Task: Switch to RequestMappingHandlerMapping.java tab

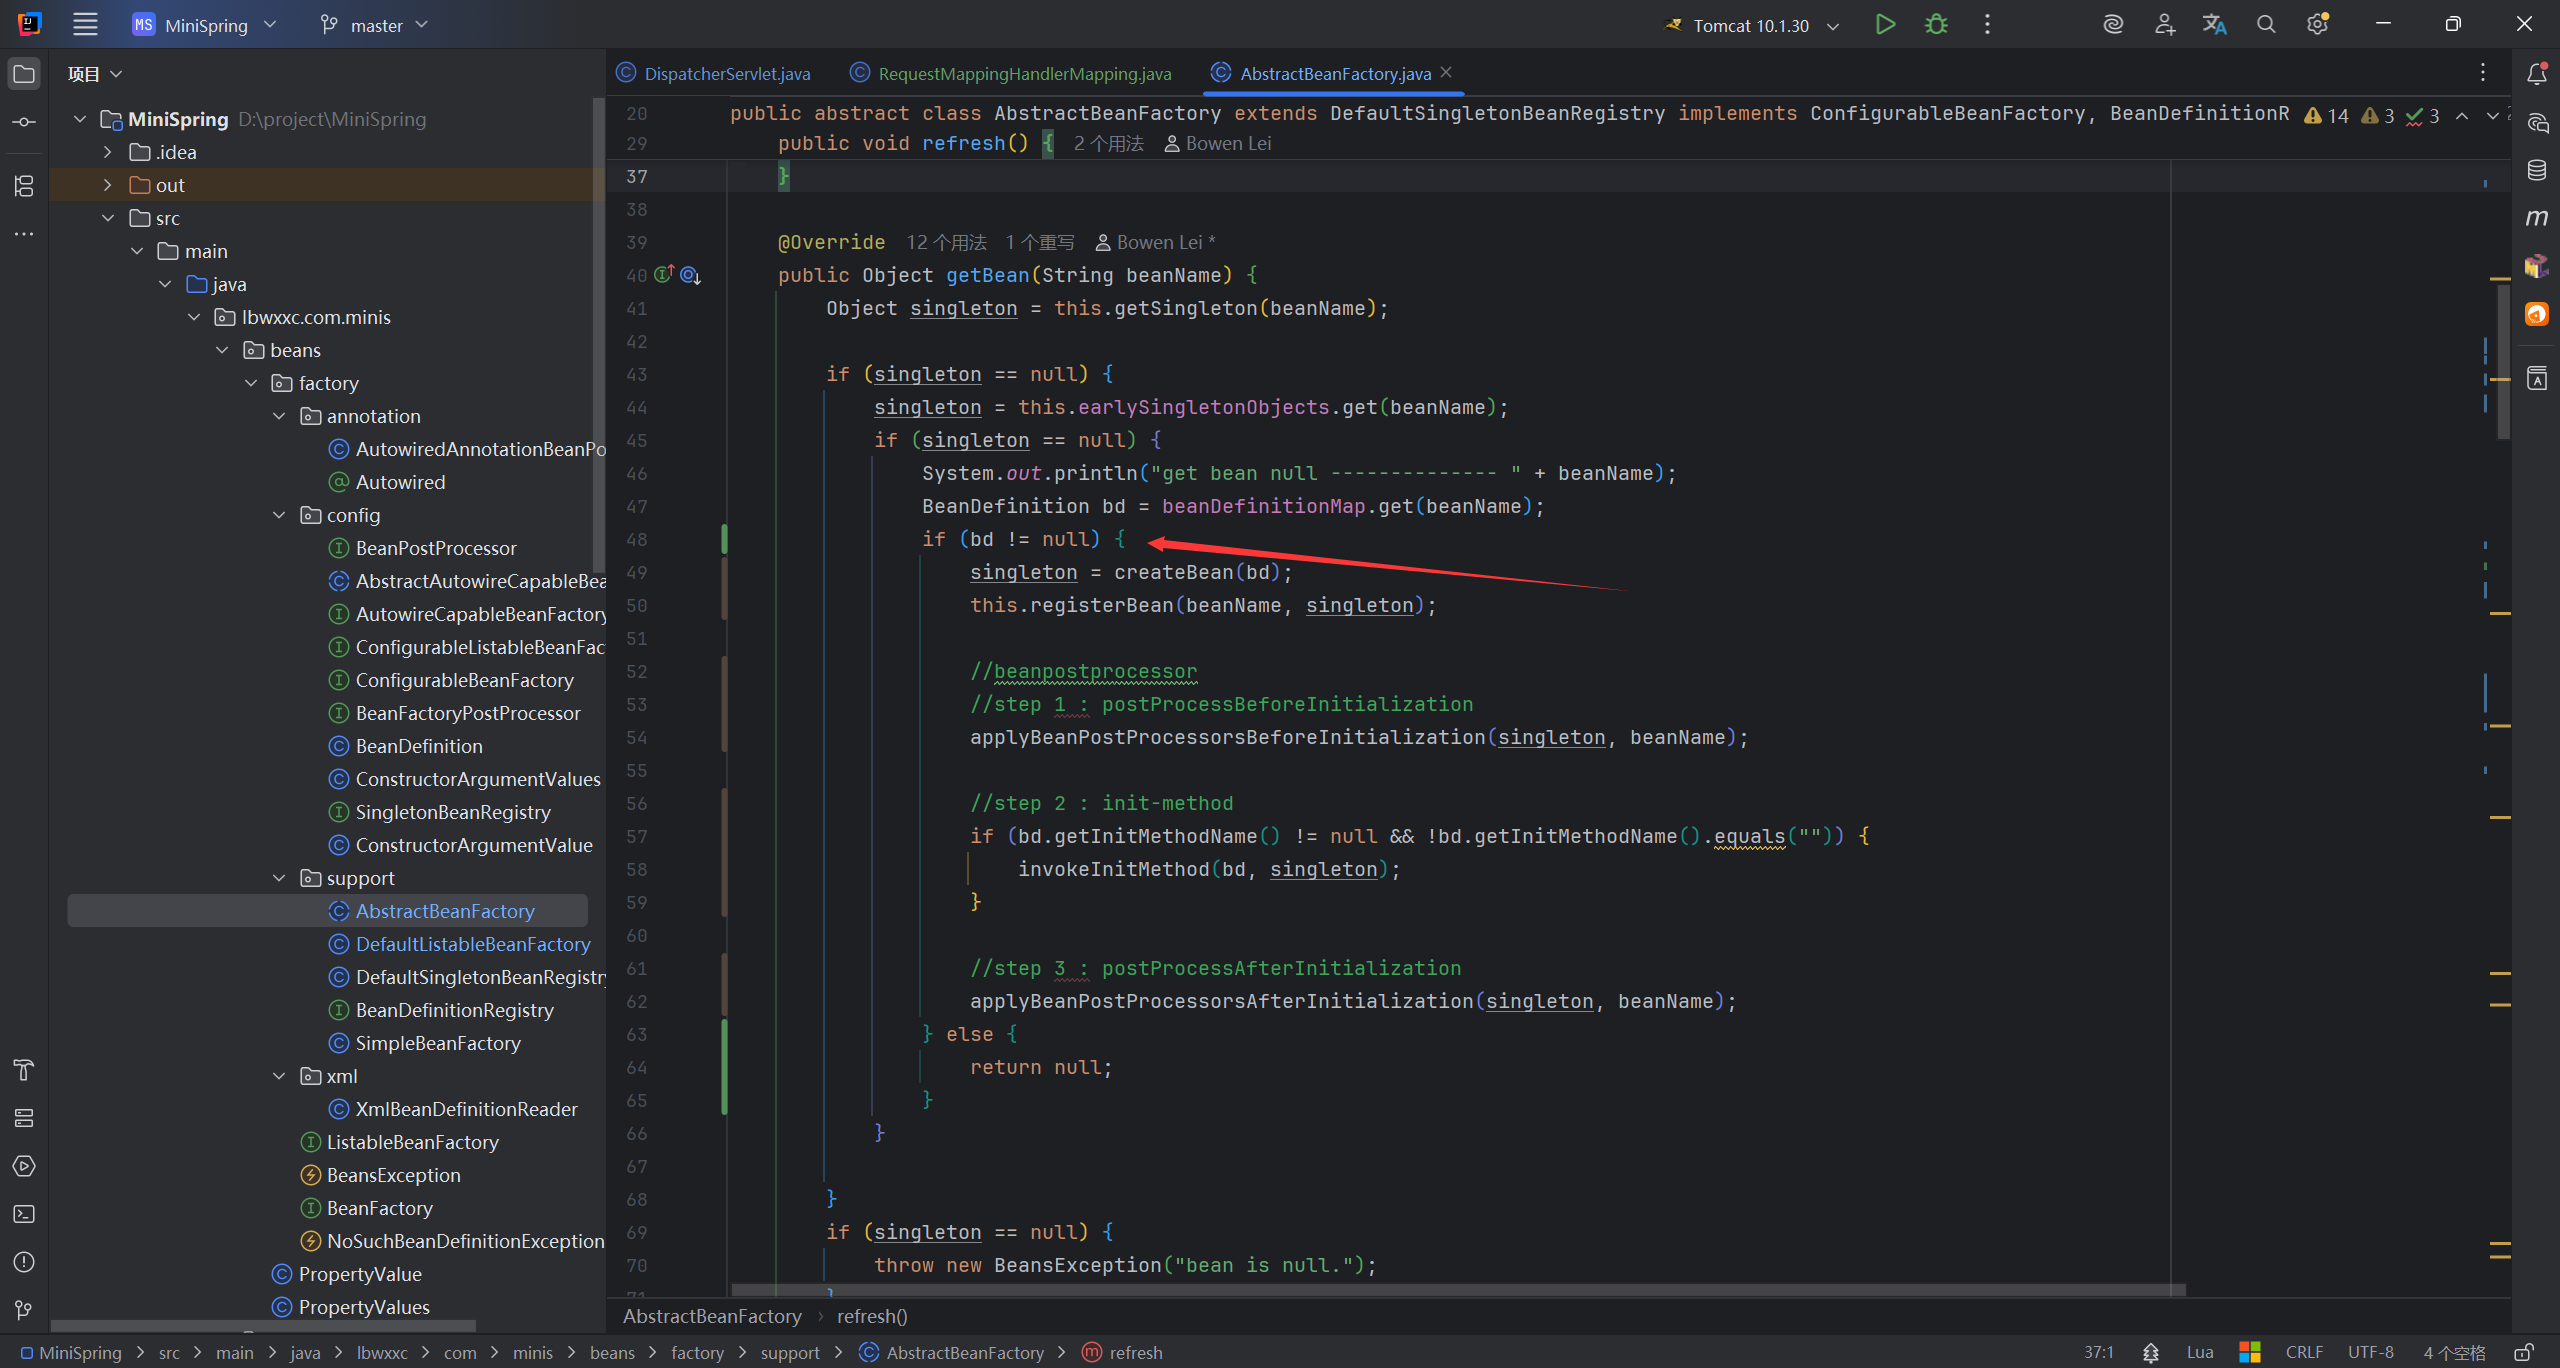Action: coord(1010,74)
